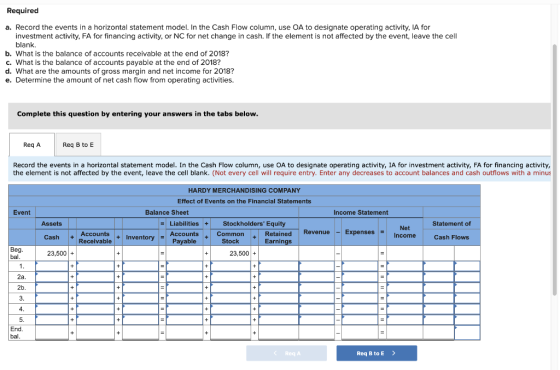Select the Revenue cell for event 2a
560x370 pixels.
pyautogui.click(x=316, y=277)
